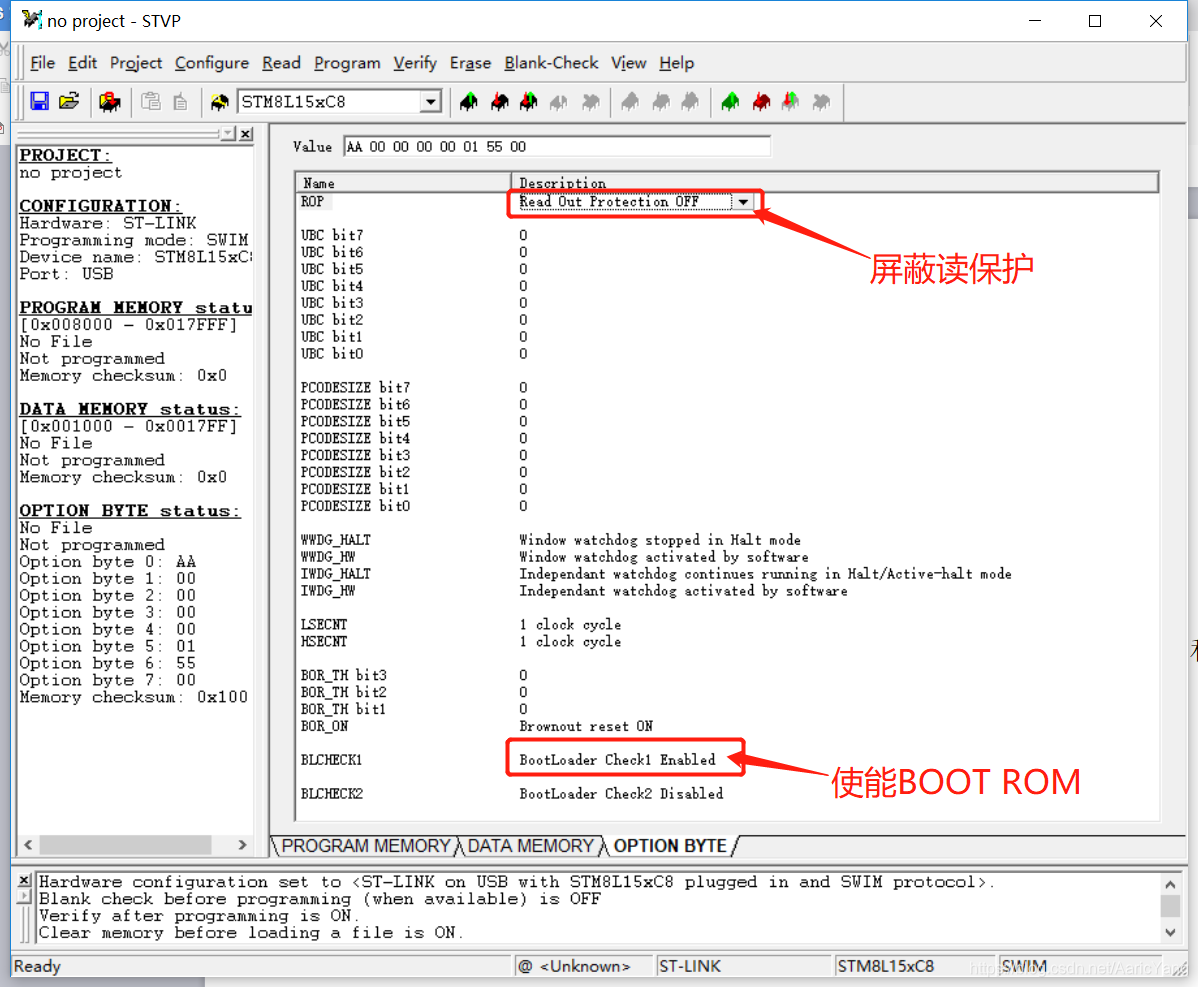Open the Edit menu
Image resolution: width=1198 pixels, height=987 pixels.
click(83, 63)
